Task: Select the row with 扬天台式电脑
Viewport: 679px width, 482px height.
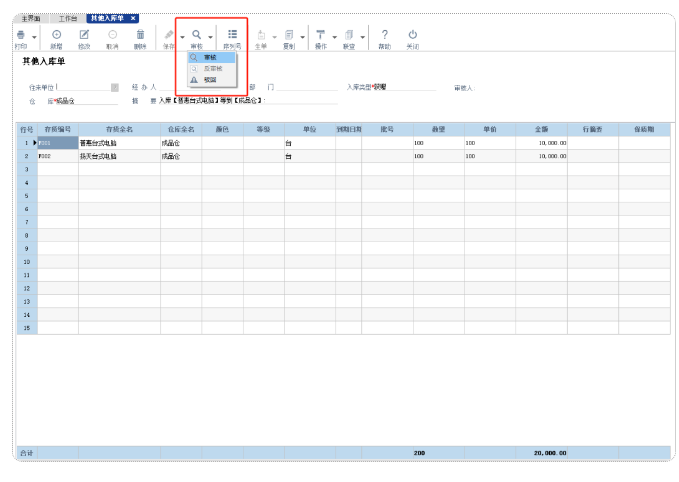Action: point(119,156)
